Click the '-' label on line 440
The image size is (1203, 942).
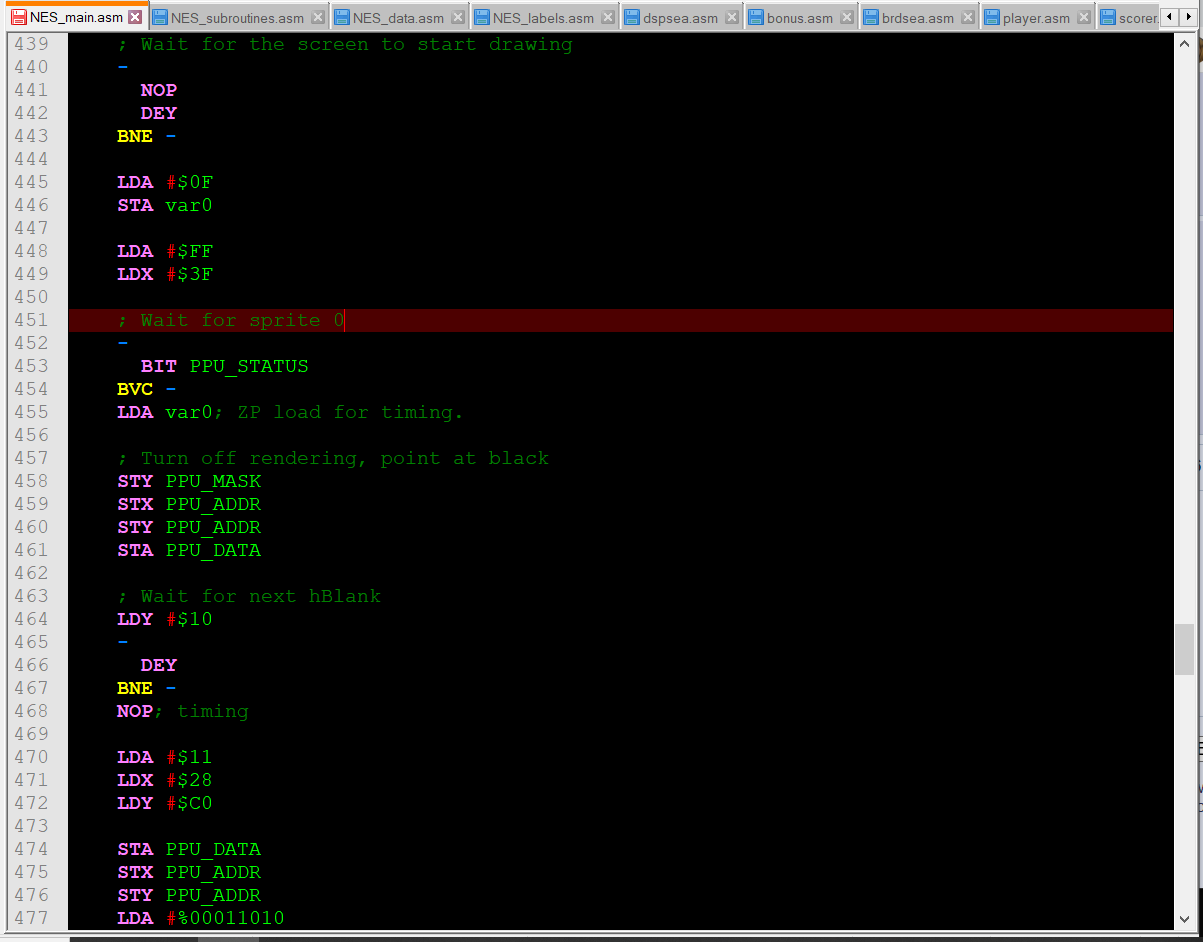pyautogui.click(x=123, y=67)
